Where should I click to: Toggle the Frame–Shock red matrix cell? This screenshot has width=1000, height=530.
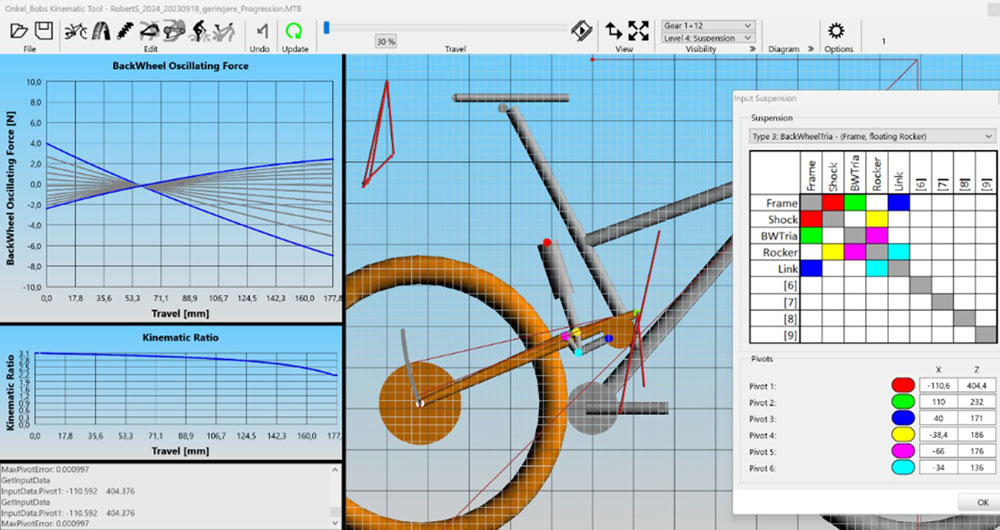tap(834, 203)
